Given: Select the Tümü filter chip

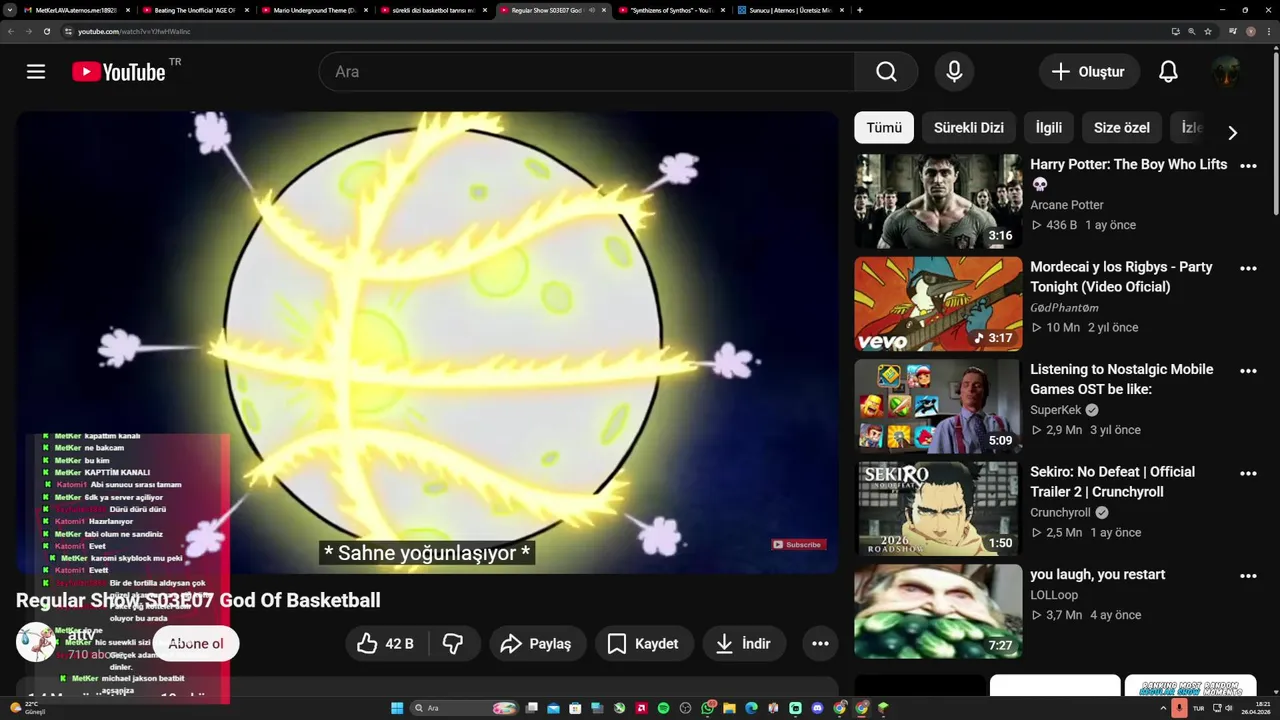Looking at the screenshot, I should click(884, 128).
